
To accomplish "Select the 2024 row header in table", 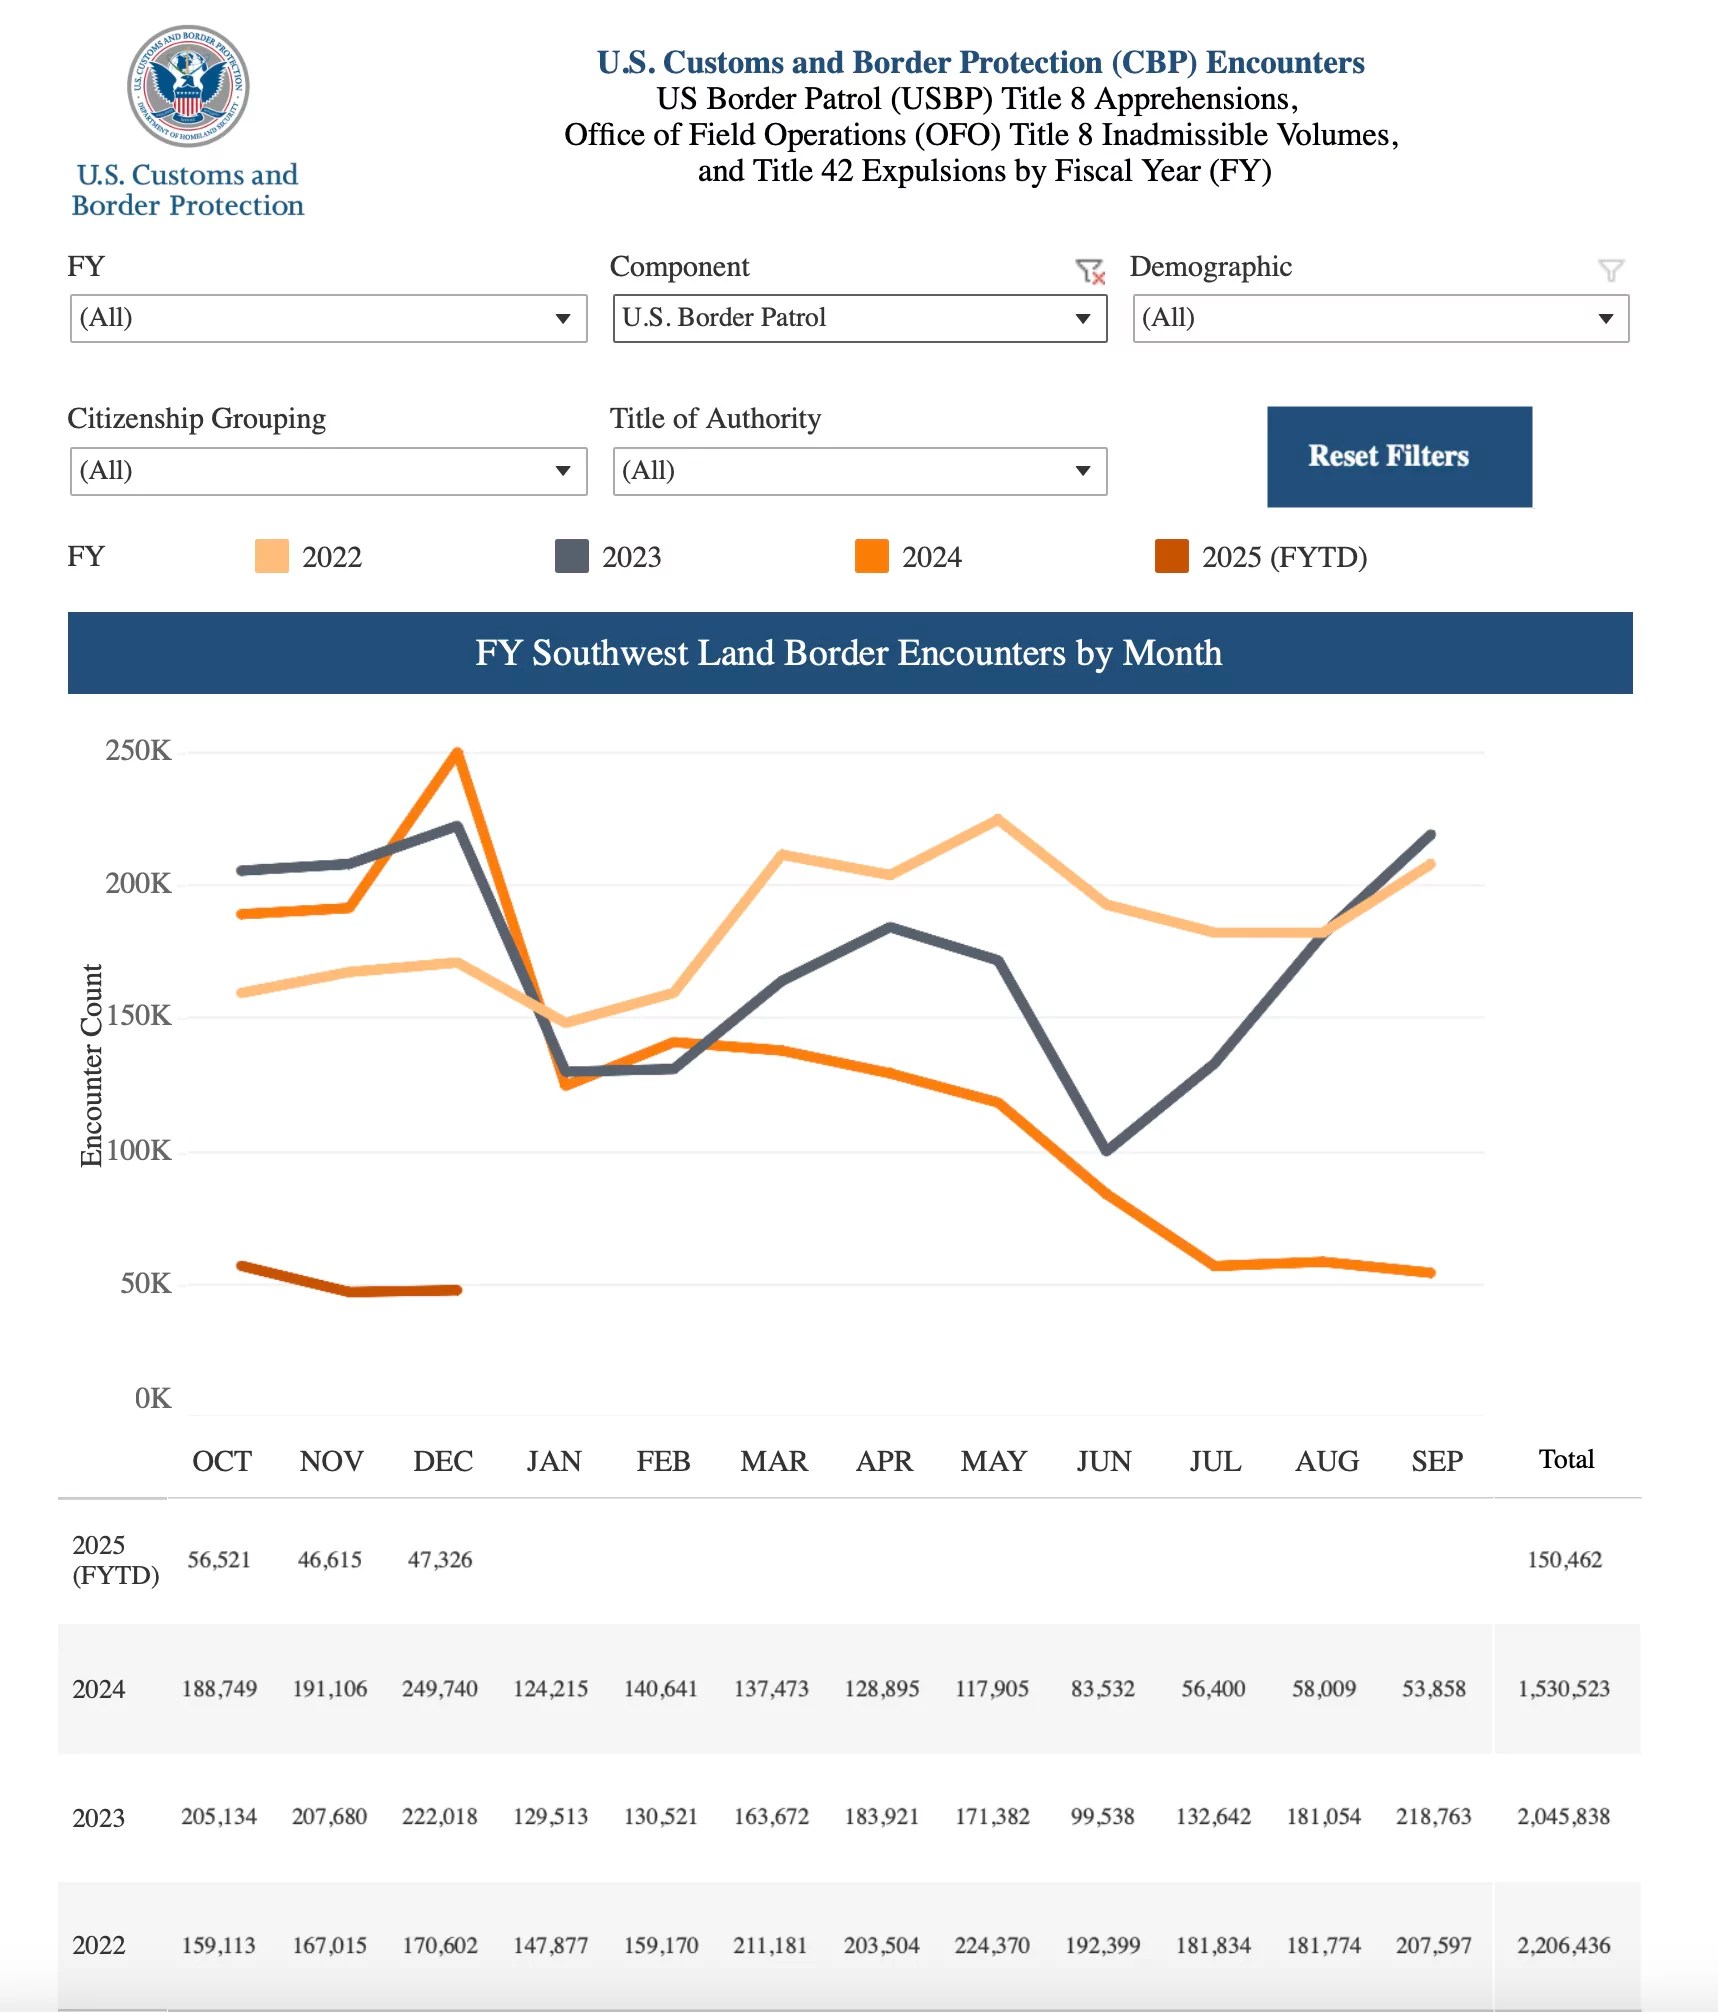I will tap(99, 1689).
